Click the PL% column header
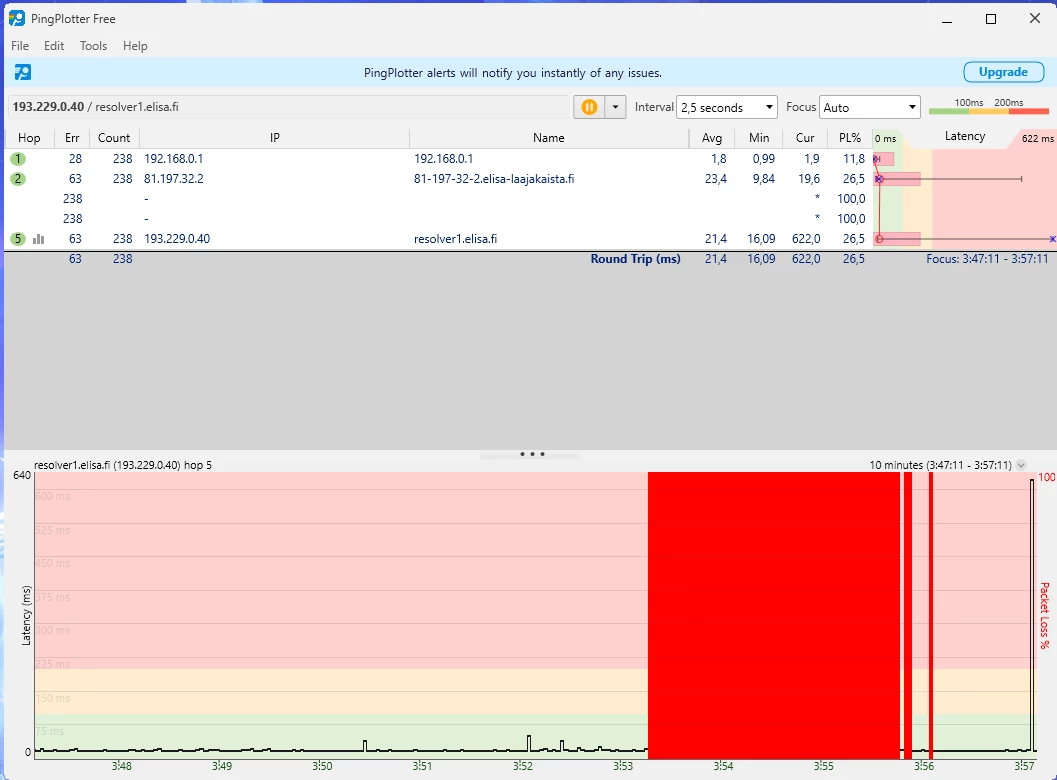Screen dimensions: 1057x780 pyautogui.click(x=850, y=138)
